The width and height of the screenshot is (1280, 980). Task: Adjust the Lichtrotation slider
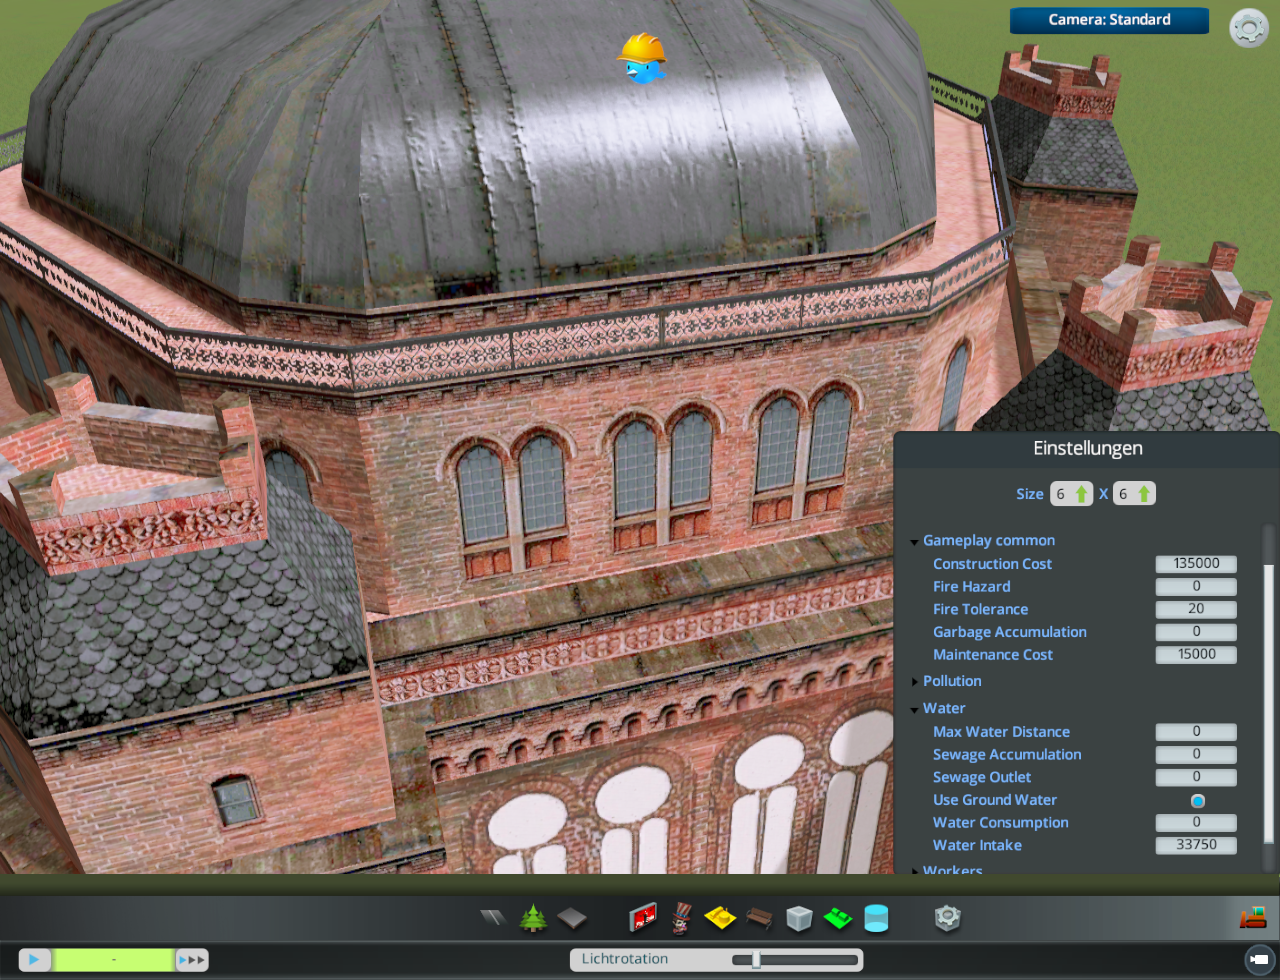[757, 960]
